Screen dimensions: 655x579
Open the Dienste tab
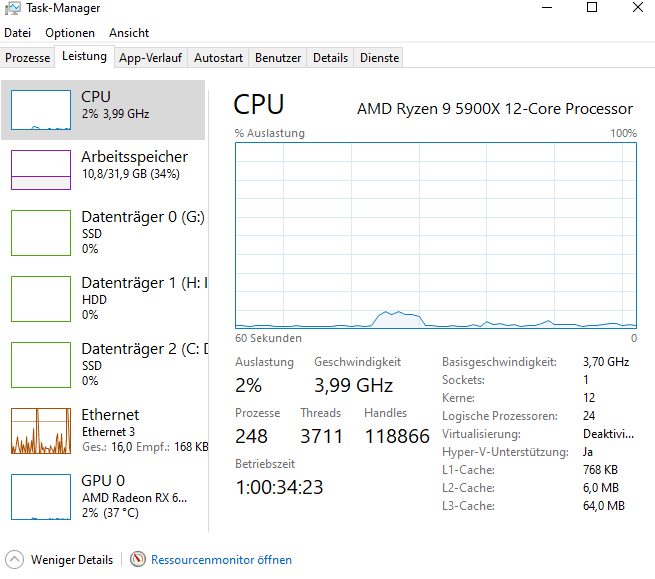[379, 58]
